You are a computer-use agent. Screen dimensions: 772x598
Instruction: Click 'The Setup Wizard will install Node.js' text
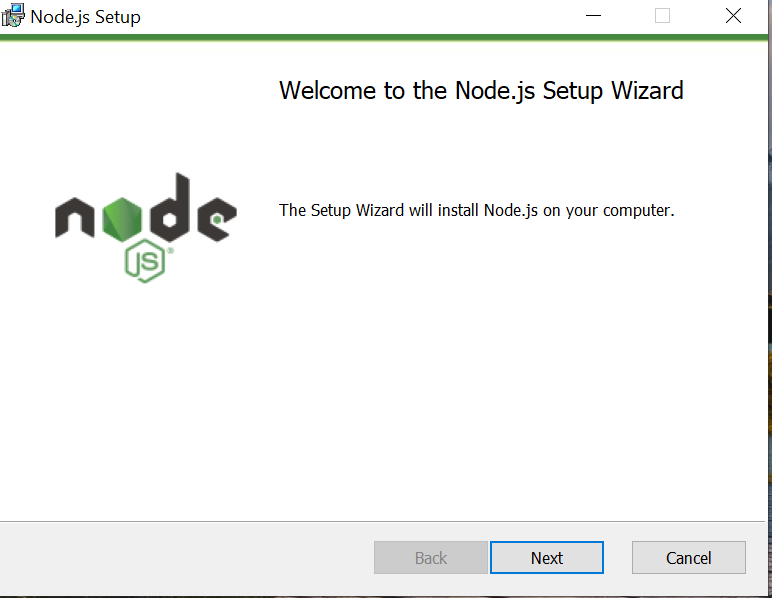[x=476, y=211]
